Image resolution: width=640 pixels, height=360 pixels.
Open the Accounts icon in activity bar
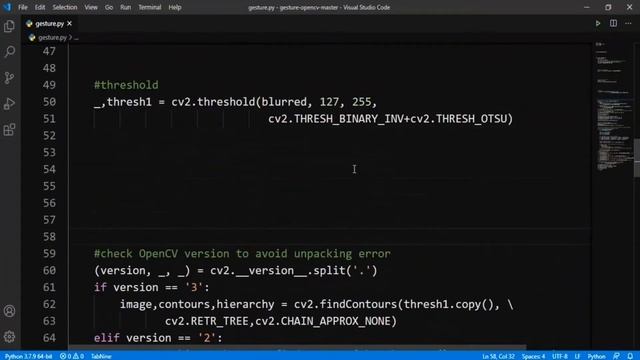[9, 311]
